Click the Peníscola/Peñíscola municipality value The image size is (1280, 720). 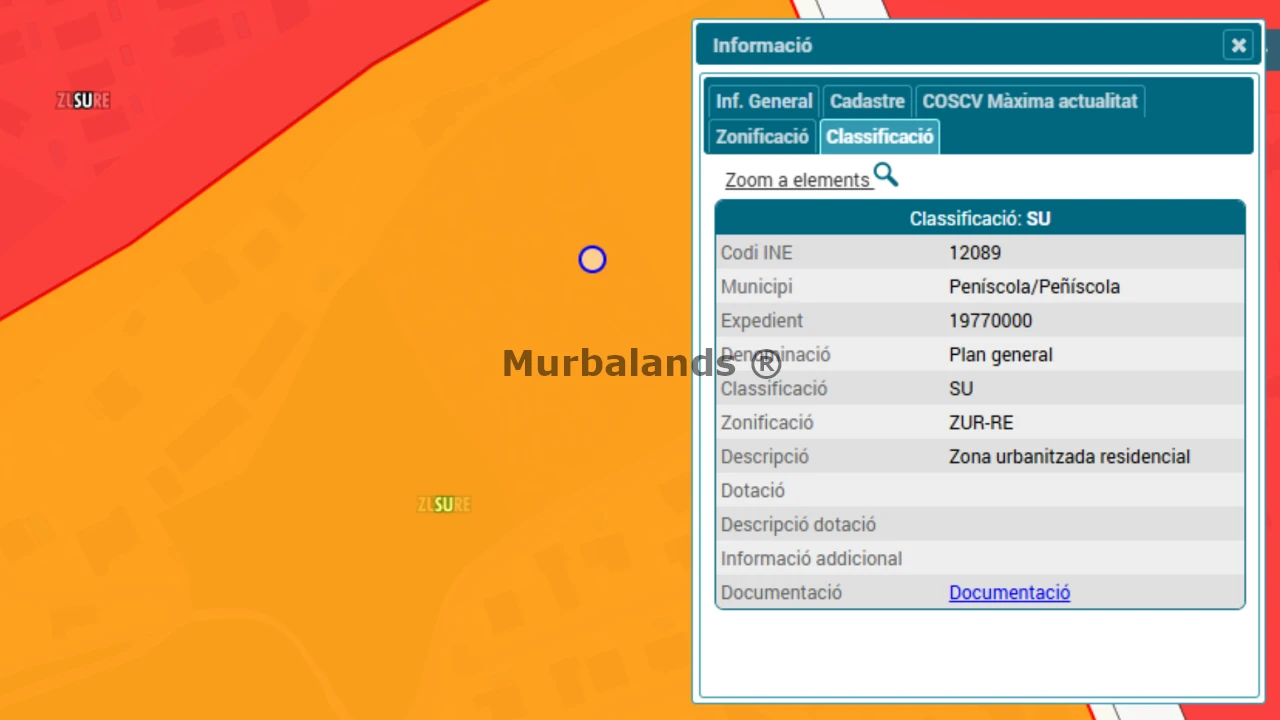1034,287
